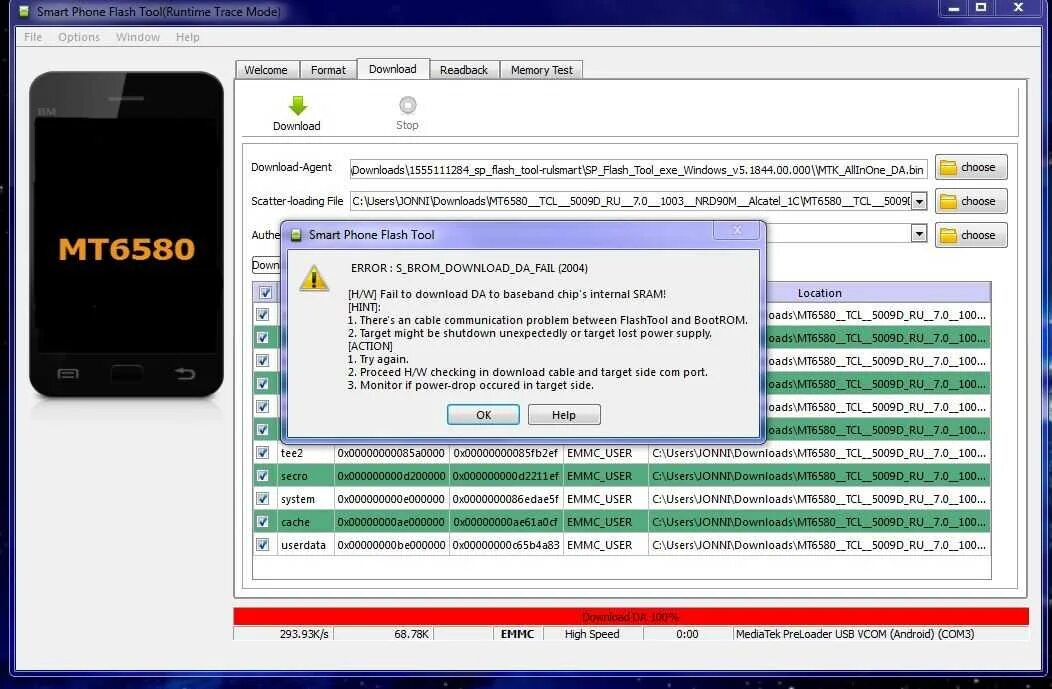Select the system partition name
Image resolution: width=1052 pixels, height=689 pixels.
click(297, 498)
